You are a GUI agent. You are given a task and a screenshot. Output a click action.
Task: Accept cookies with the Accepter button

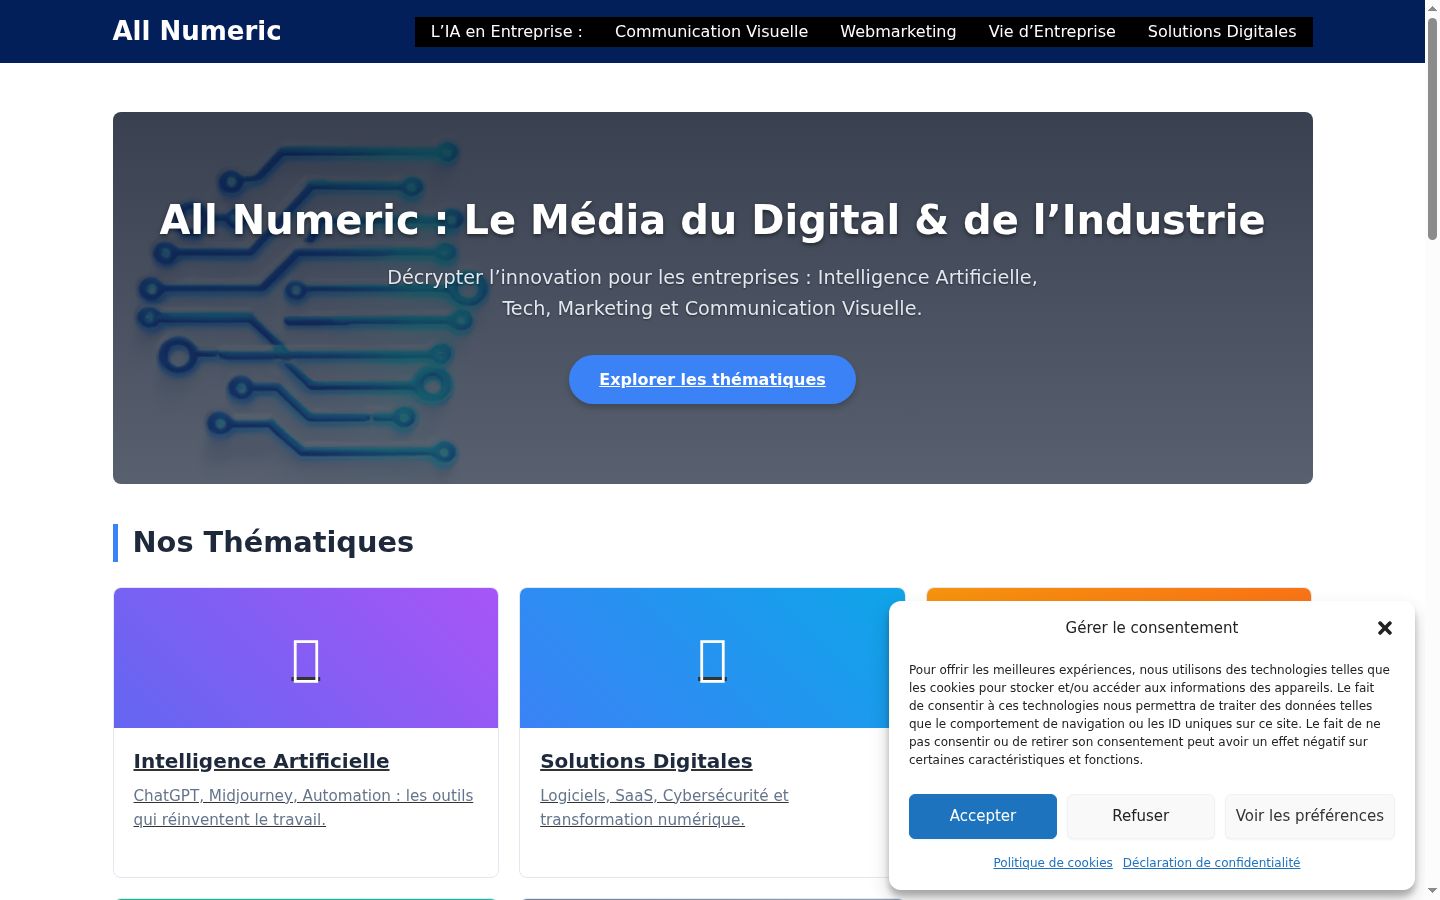(x=982, y=816)
